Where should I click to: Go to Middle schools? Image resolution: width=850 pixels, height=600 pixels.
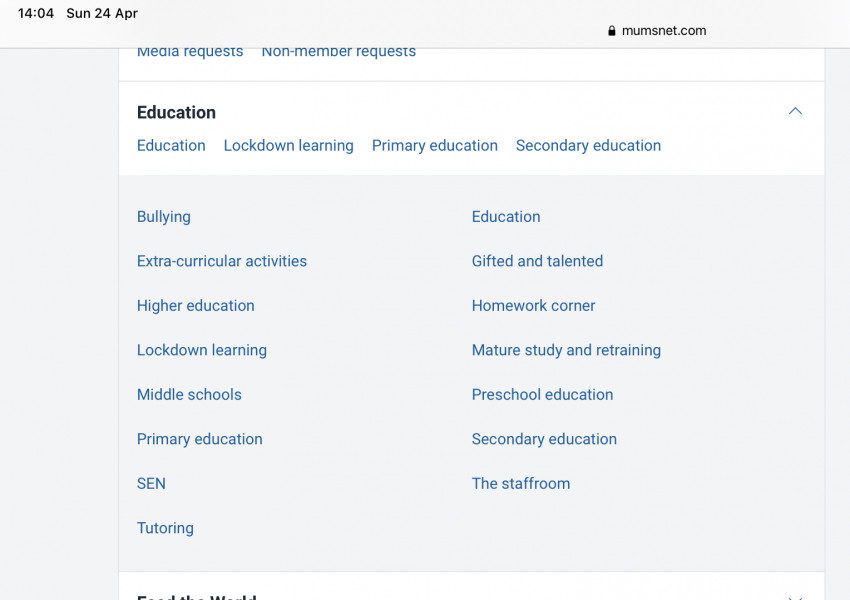[x=189, y=394]
